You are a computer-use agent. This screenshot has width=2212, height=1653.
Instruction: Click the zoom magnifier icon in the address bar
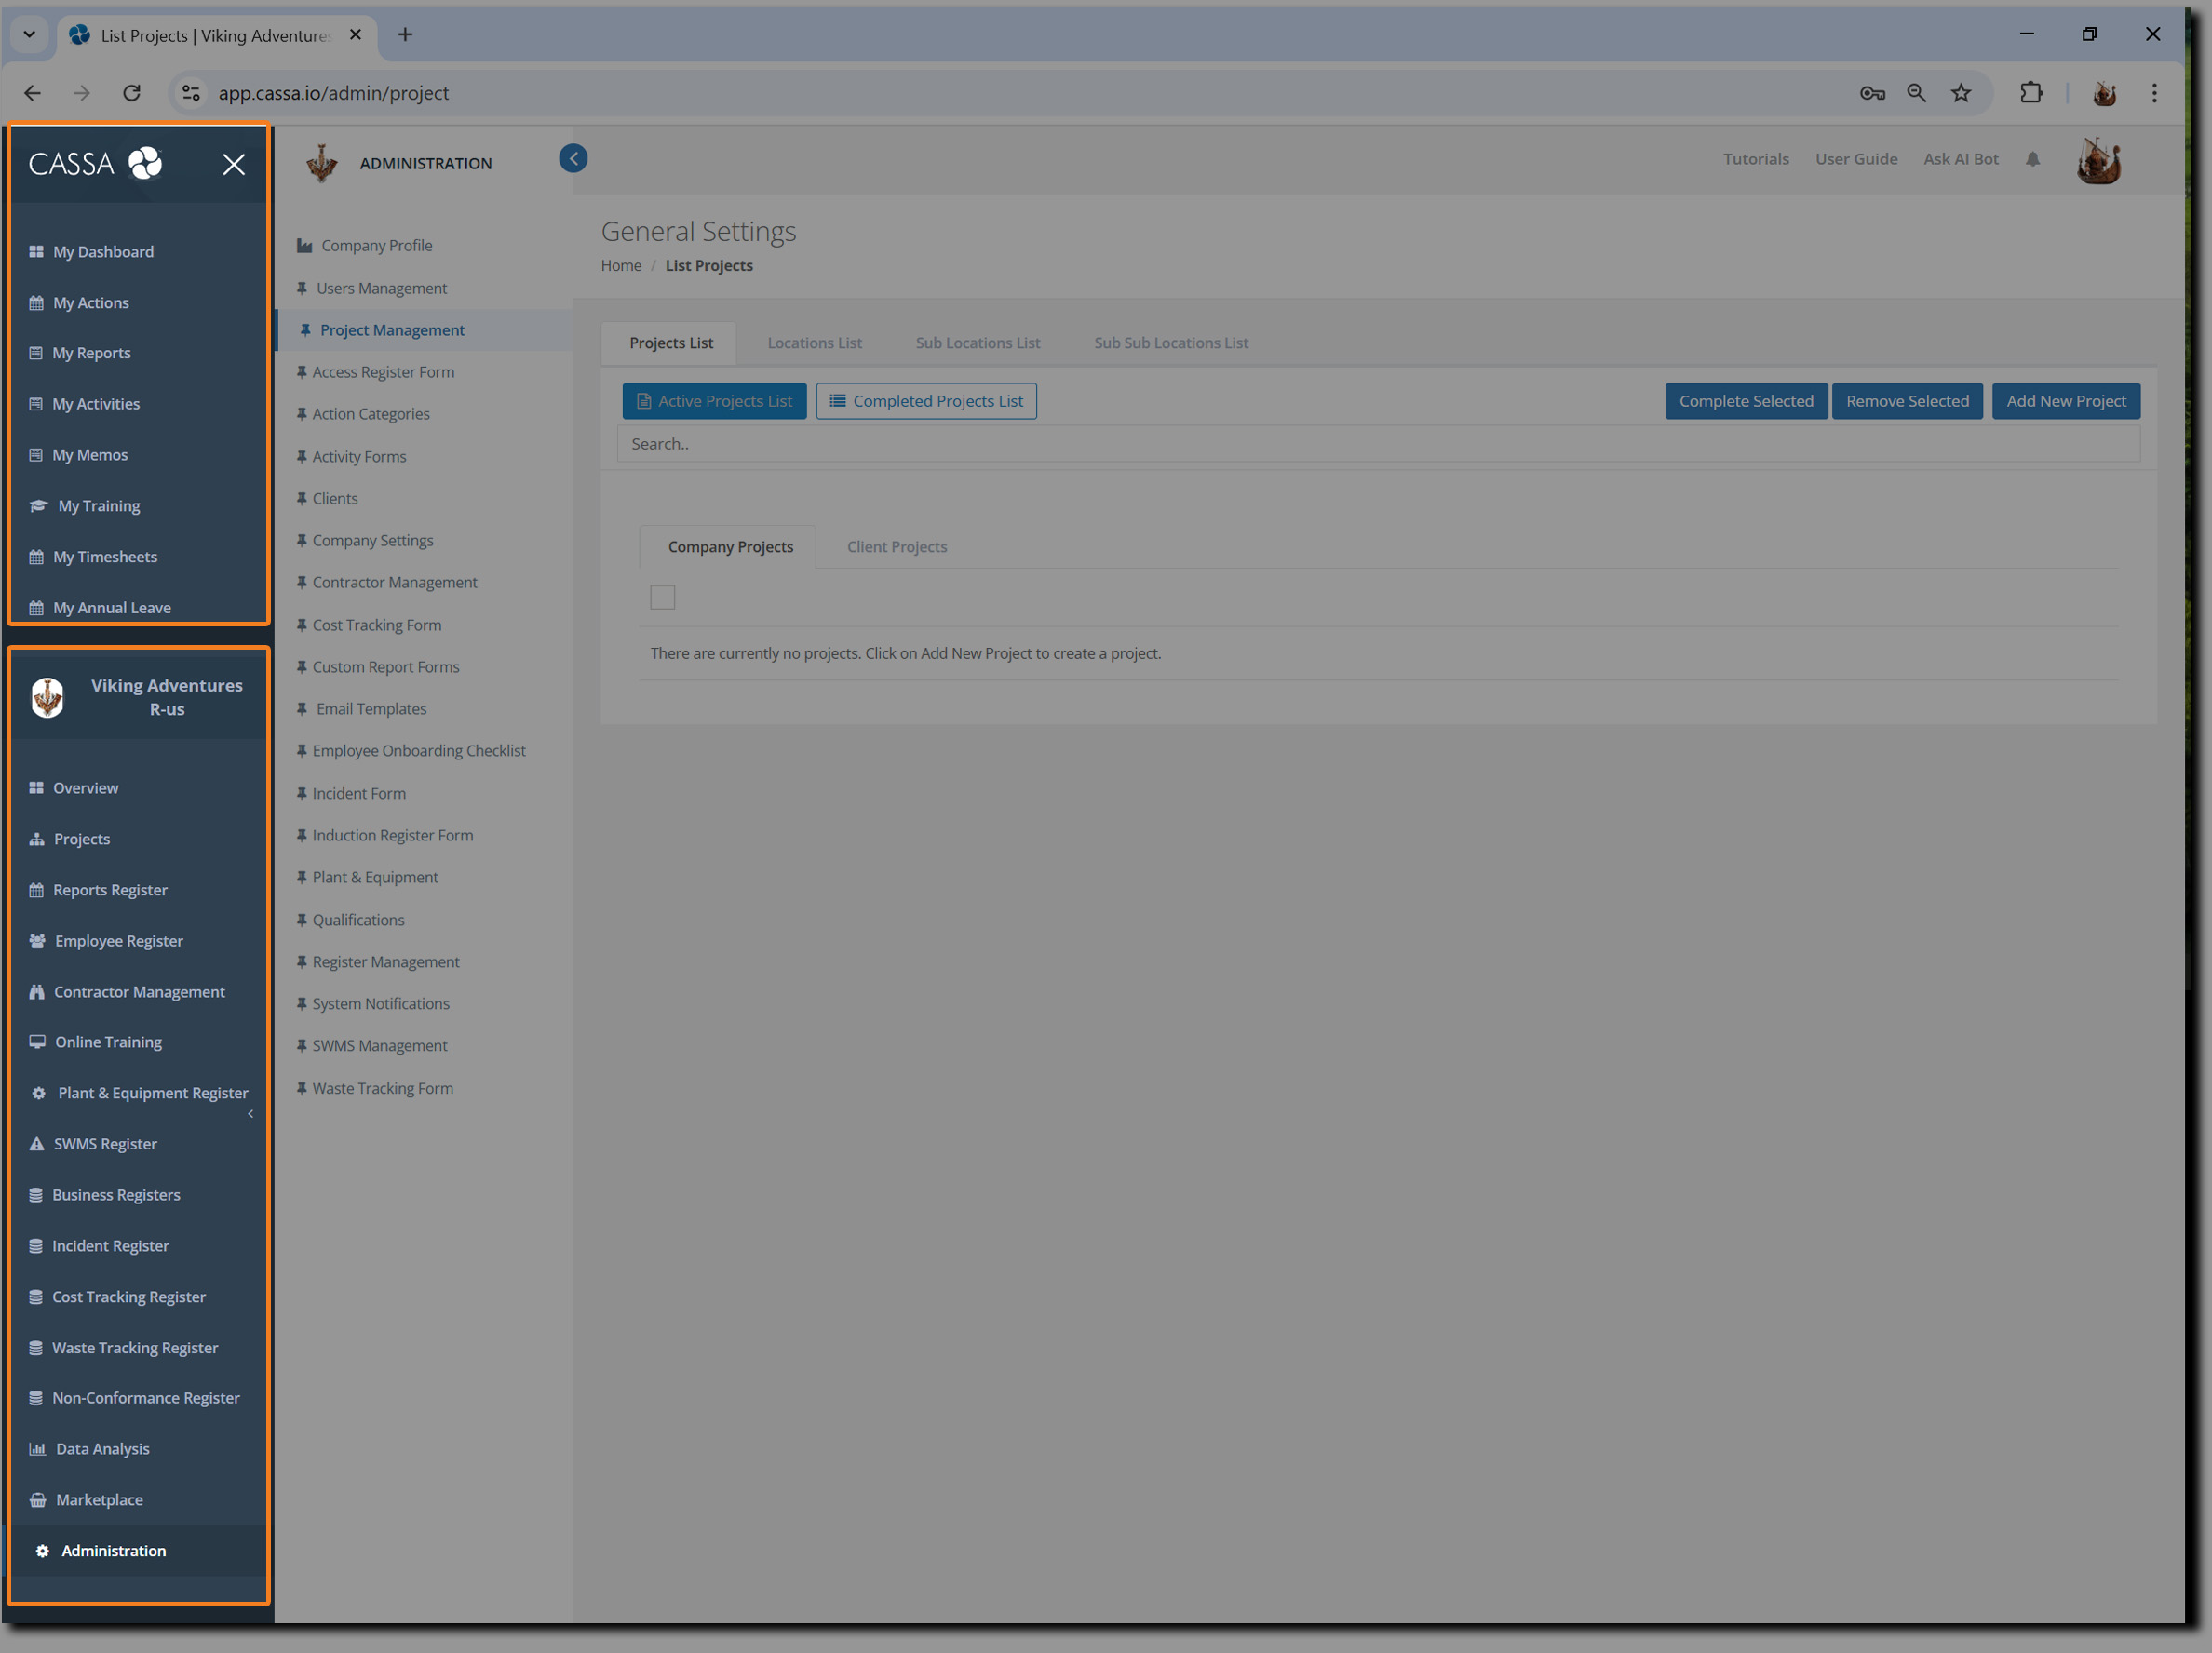1916,93
